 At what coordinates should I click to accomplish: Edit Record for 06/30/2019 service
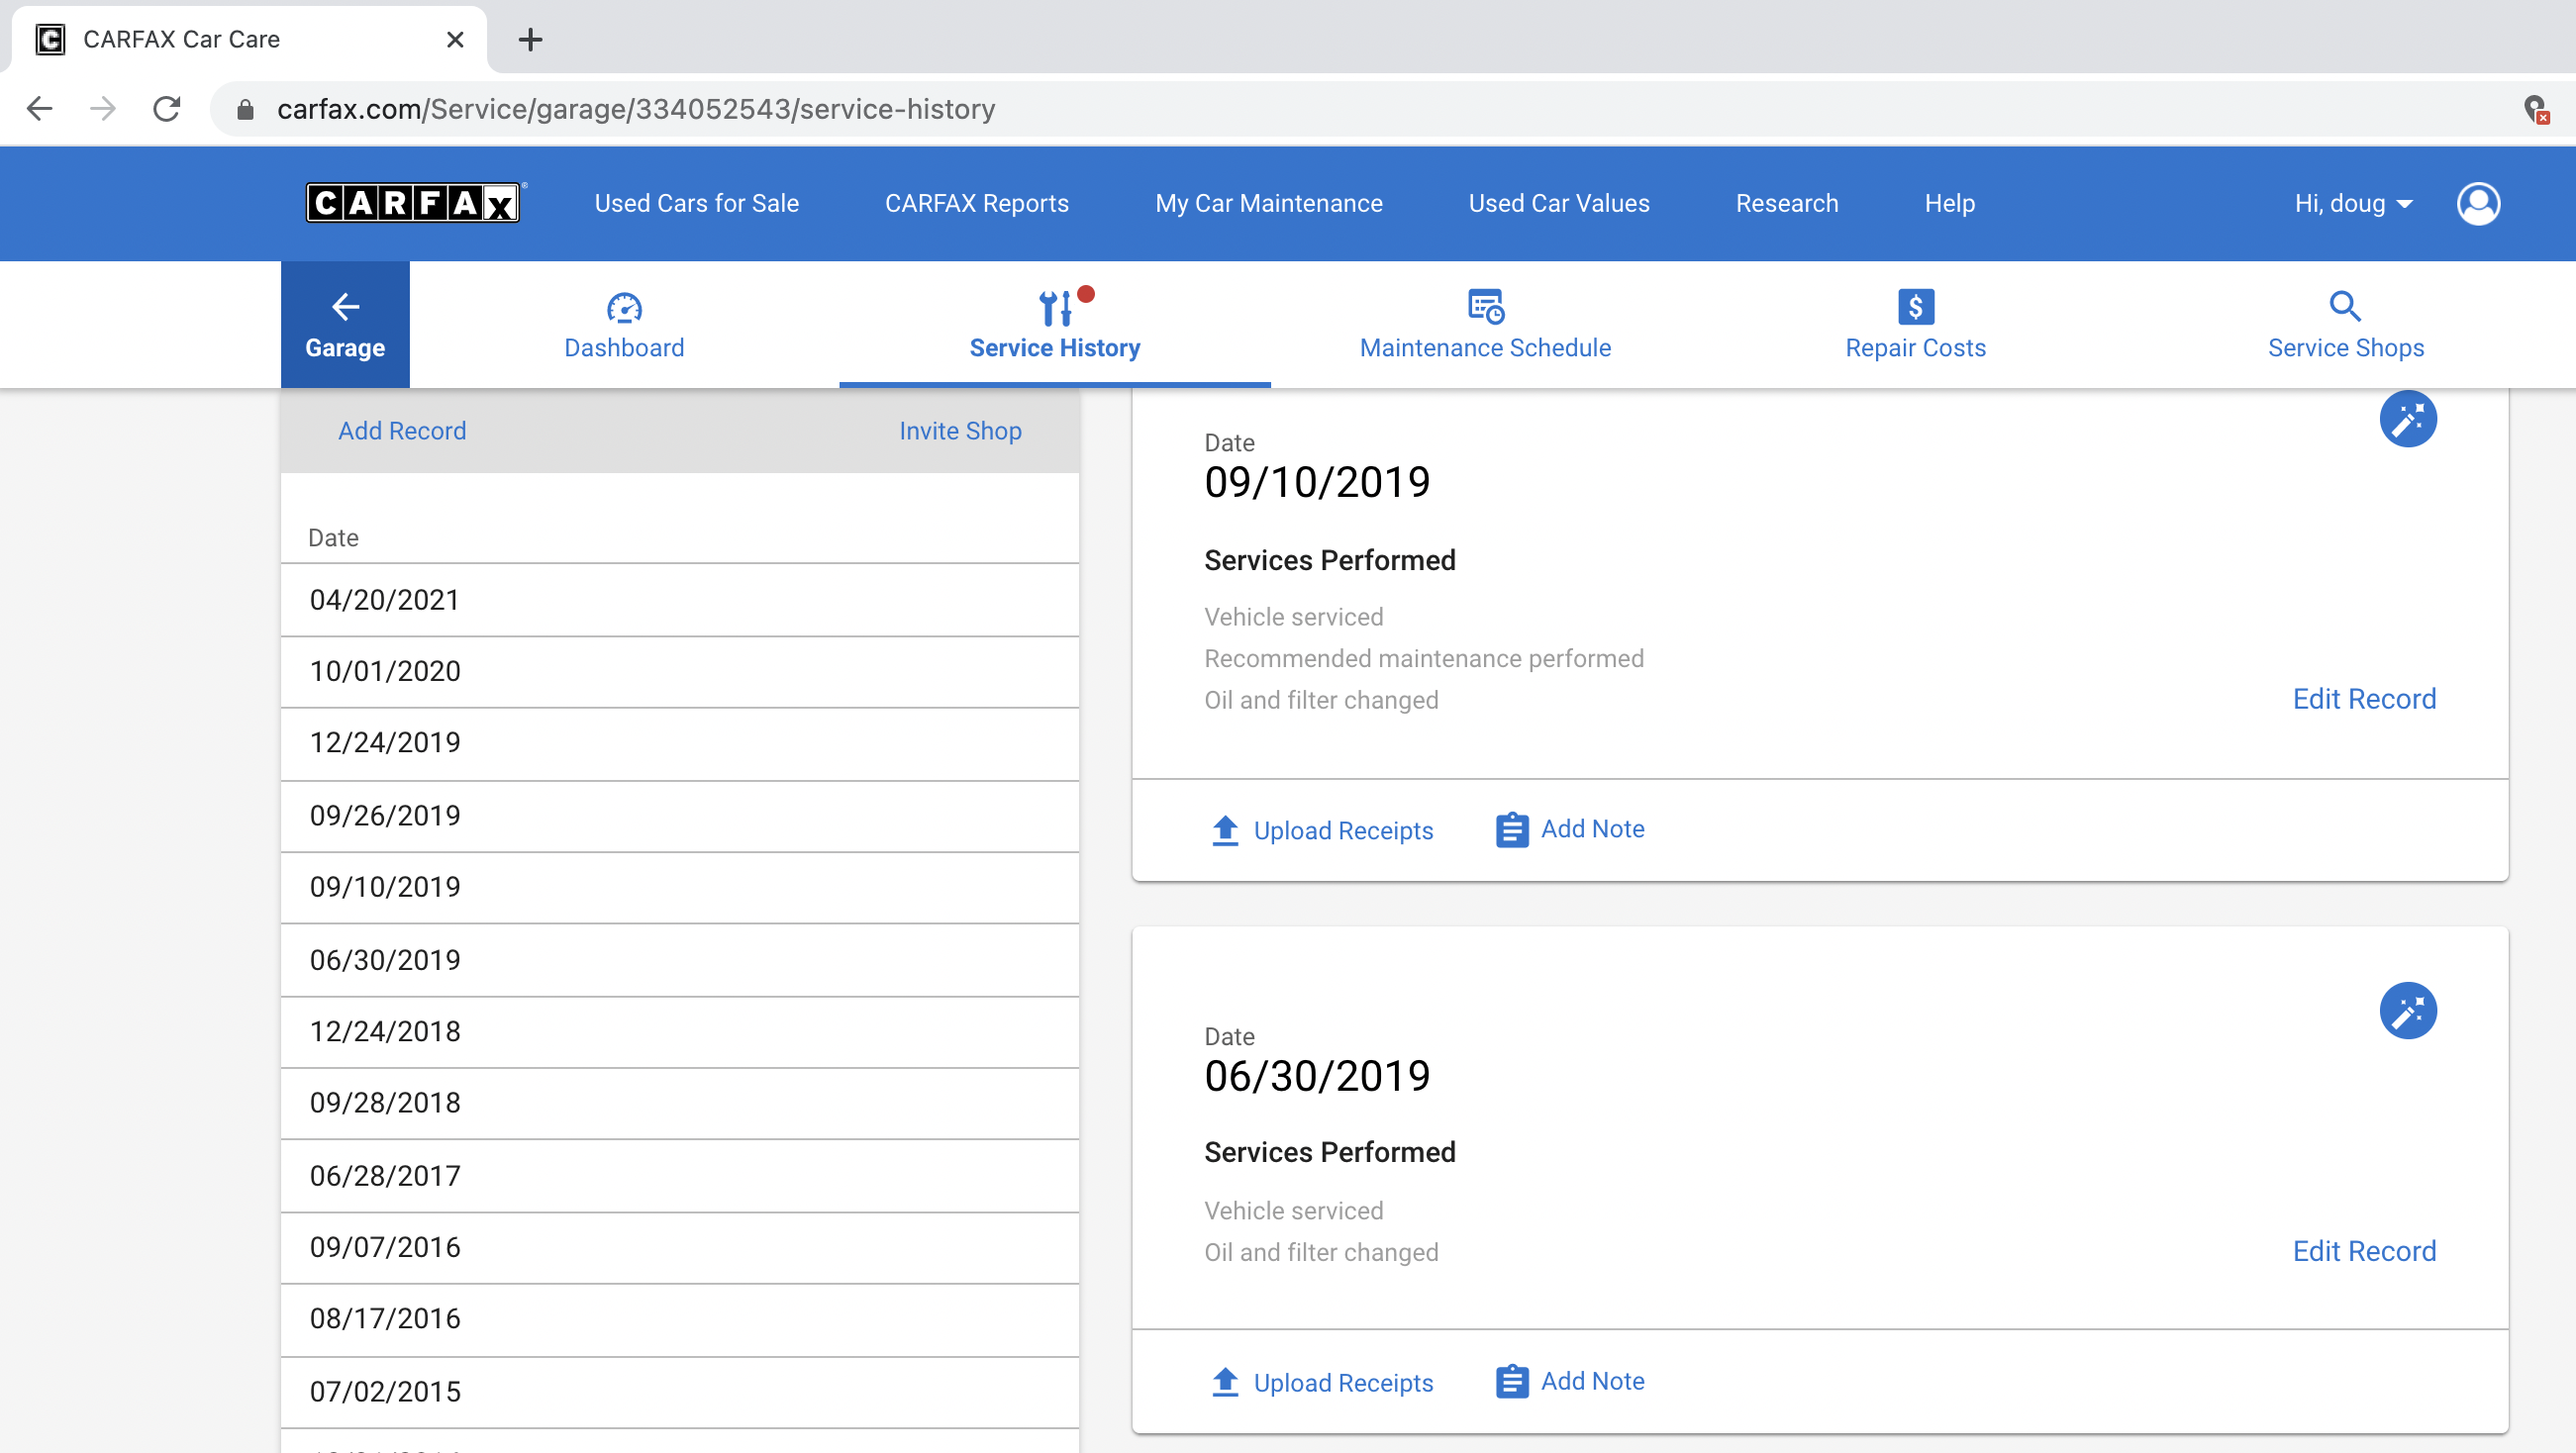point(2364,1251)
